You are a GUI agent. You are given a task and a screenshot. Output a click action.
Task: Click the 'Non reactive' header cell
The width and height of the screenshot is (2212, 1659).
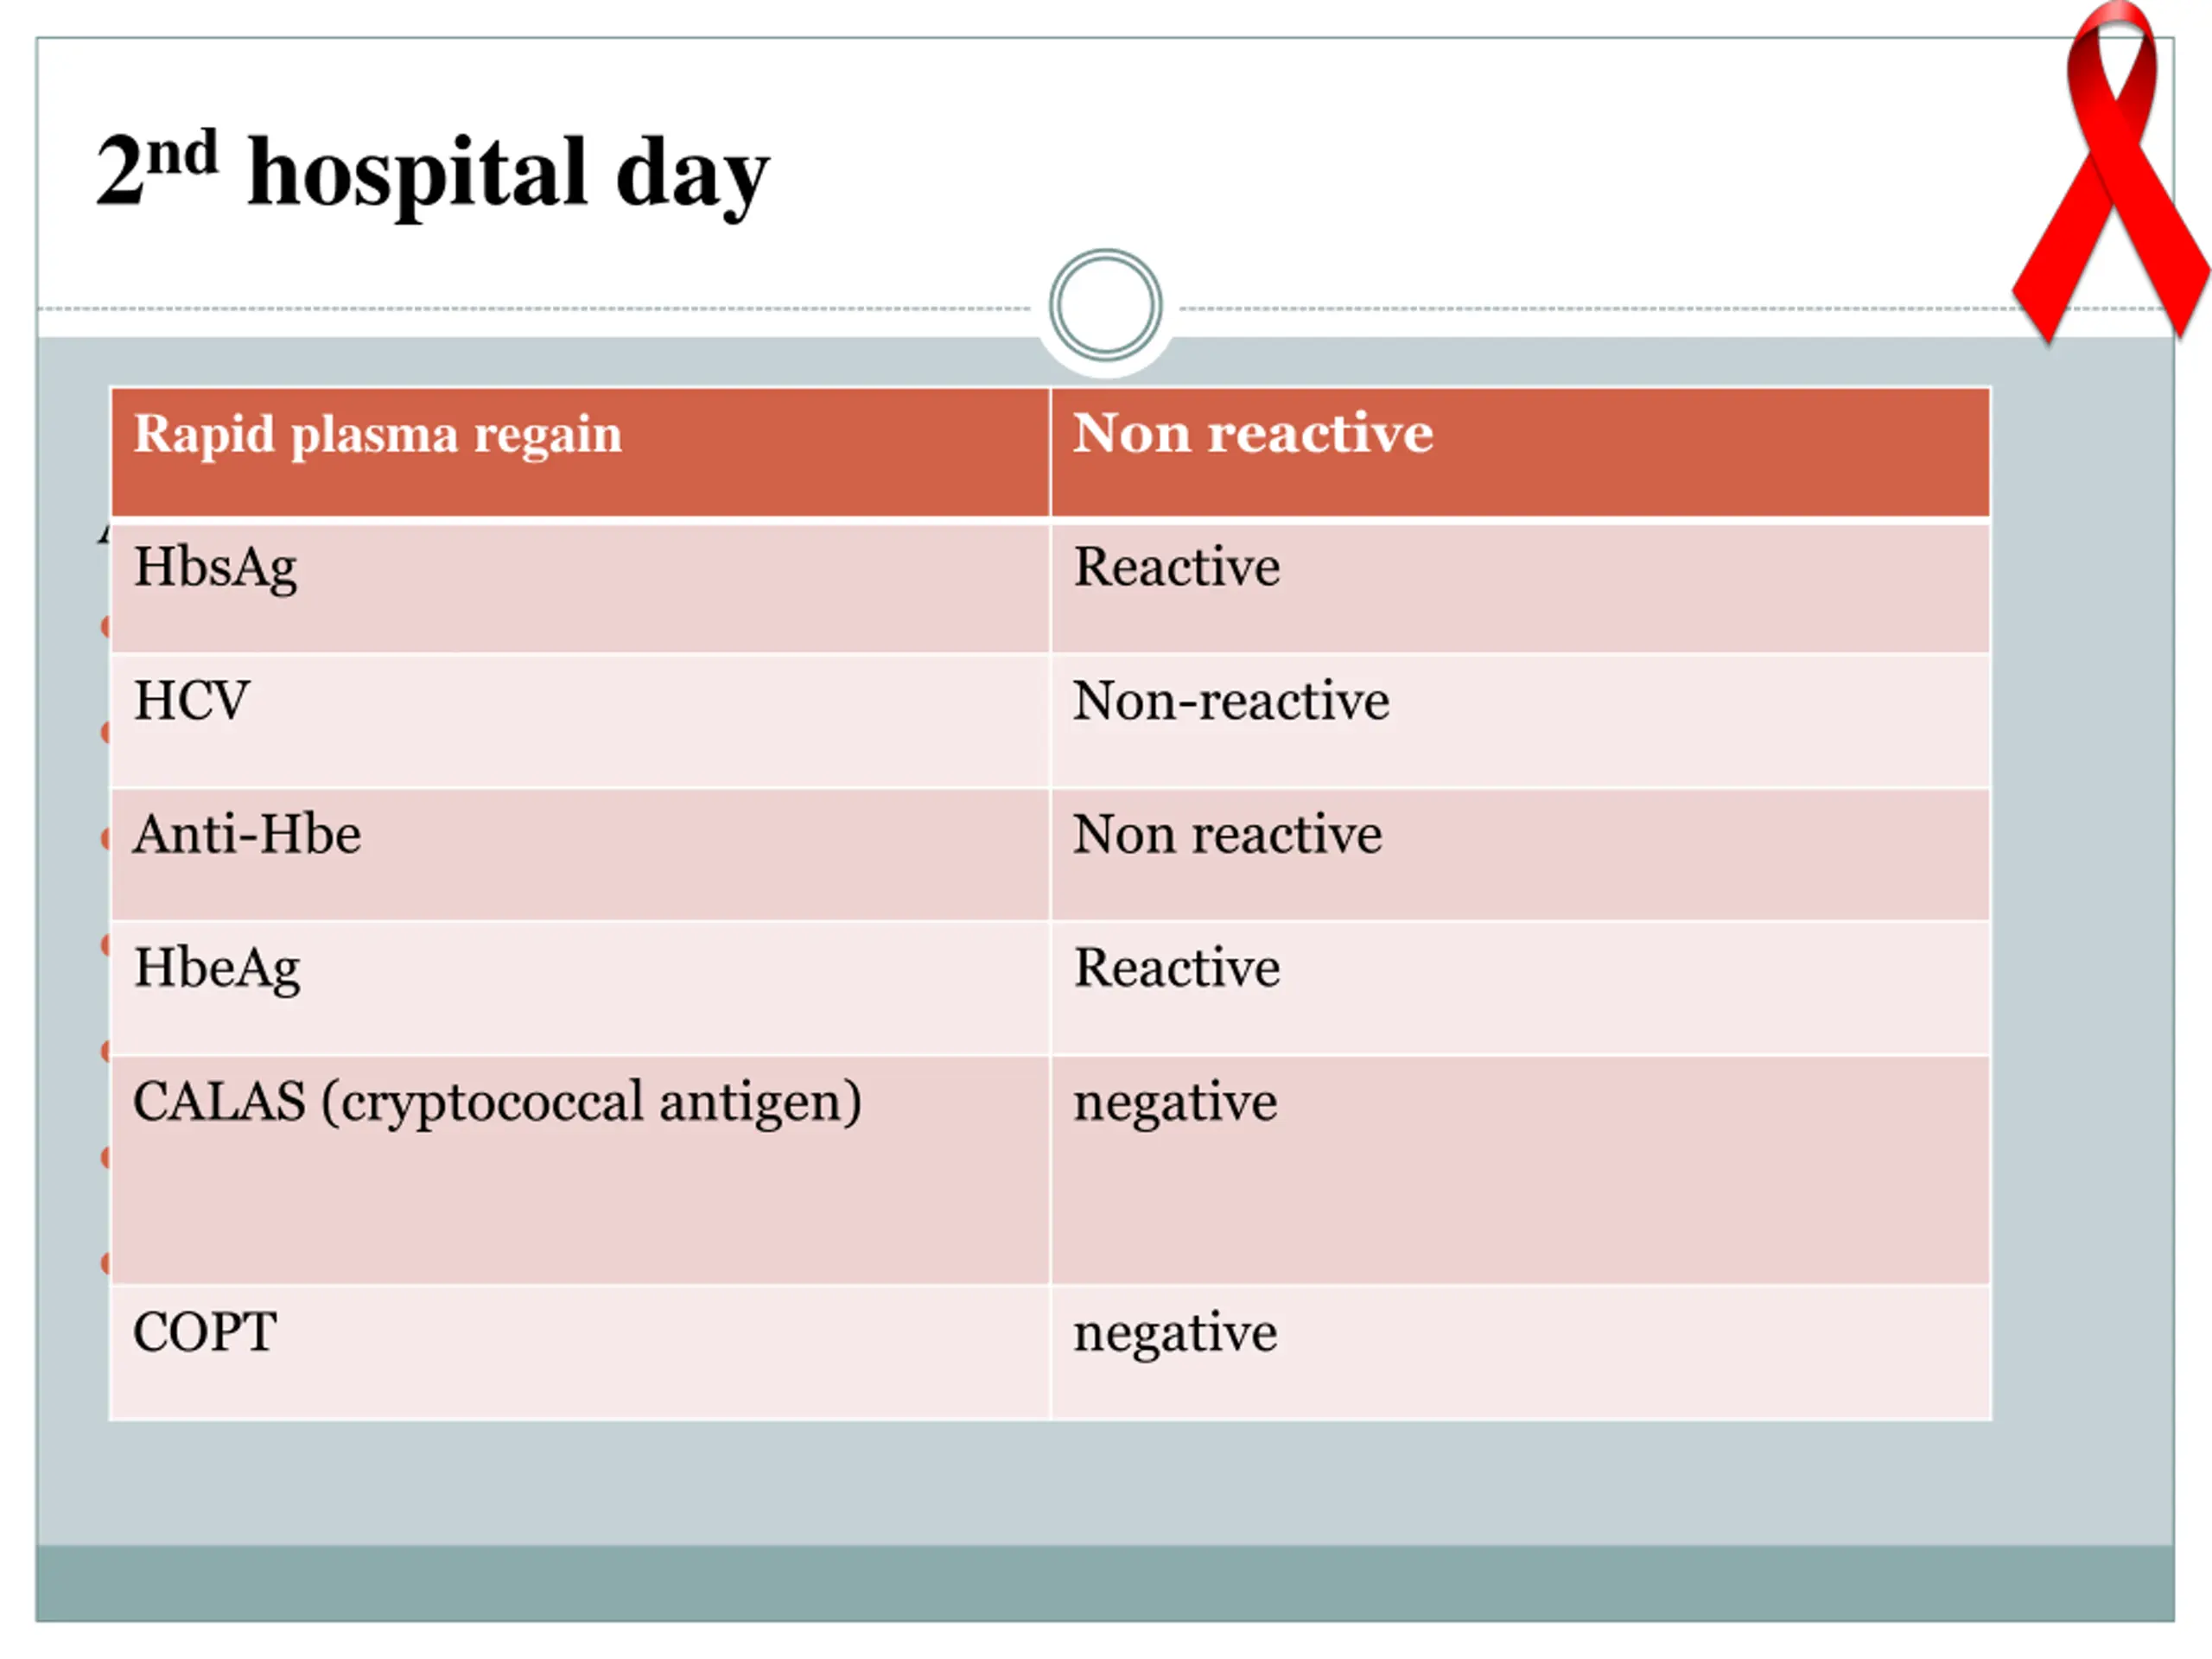pyautogui.click(x=1520, y=452)
